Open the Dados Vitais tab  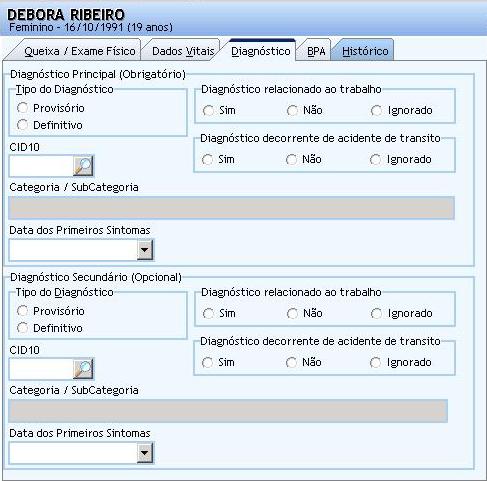point(183,51)
